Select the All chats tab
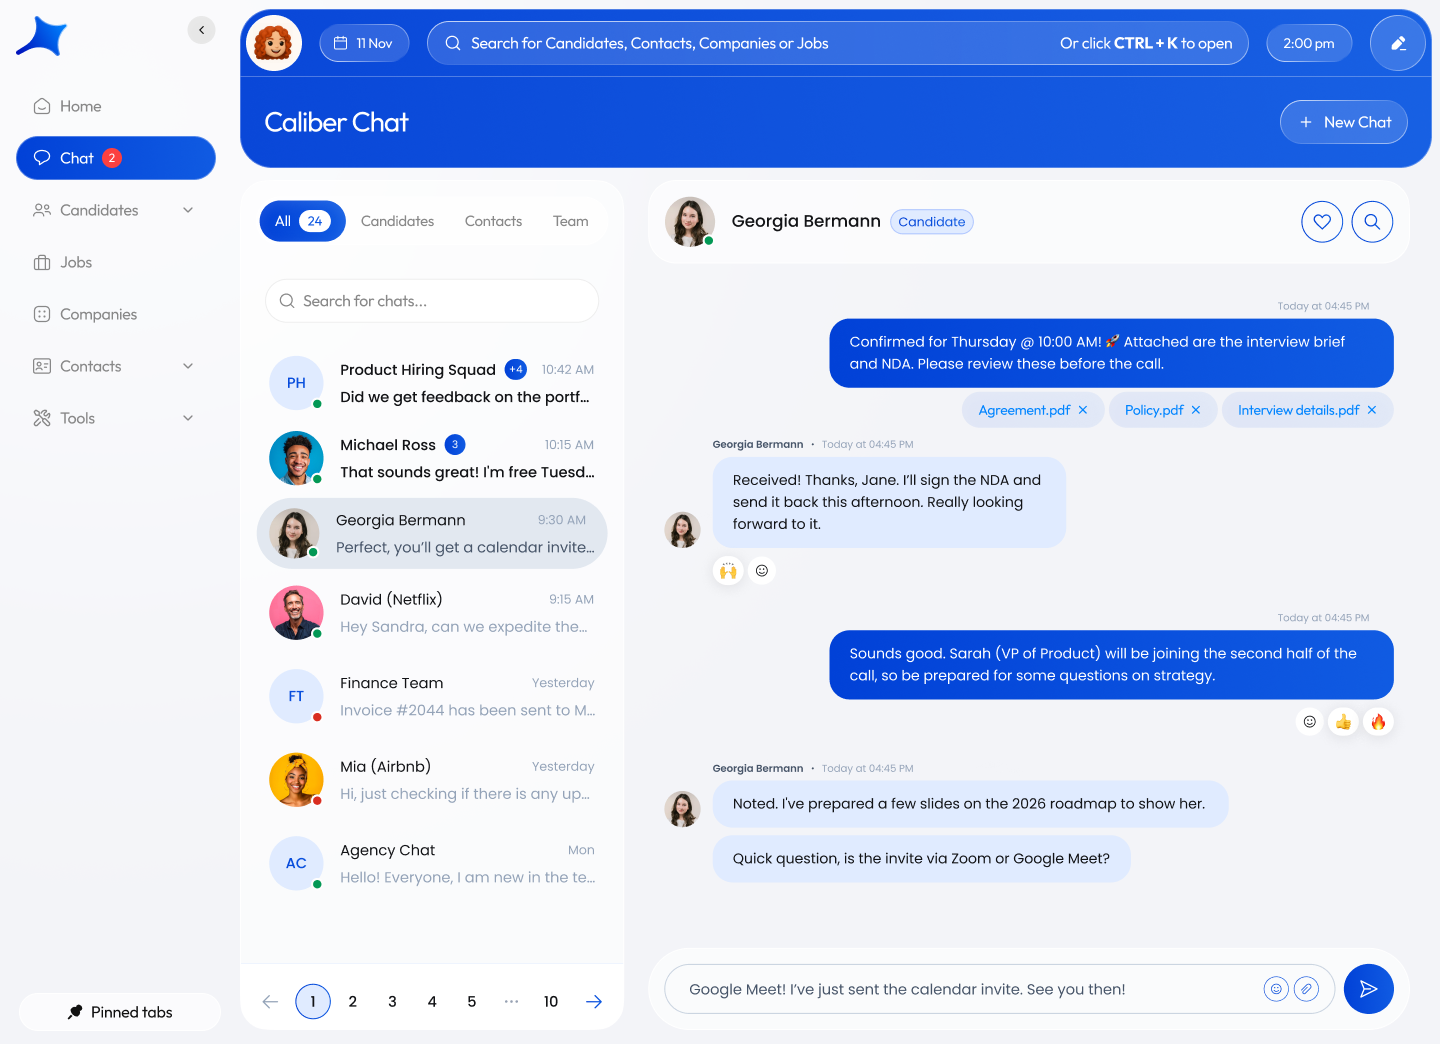1440x1044 pixels. (302, 221)
